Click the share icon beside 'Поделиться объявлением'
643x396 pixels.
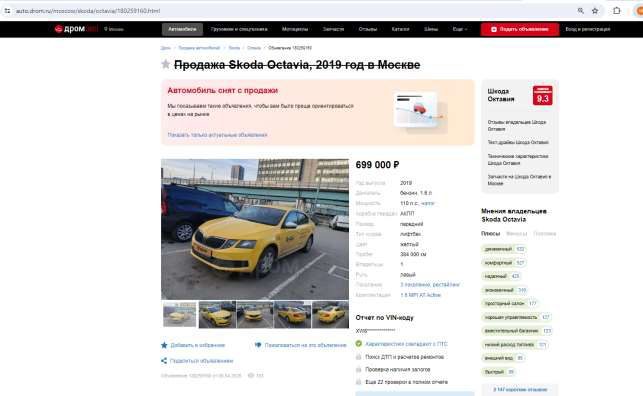(x=164, y=361)
